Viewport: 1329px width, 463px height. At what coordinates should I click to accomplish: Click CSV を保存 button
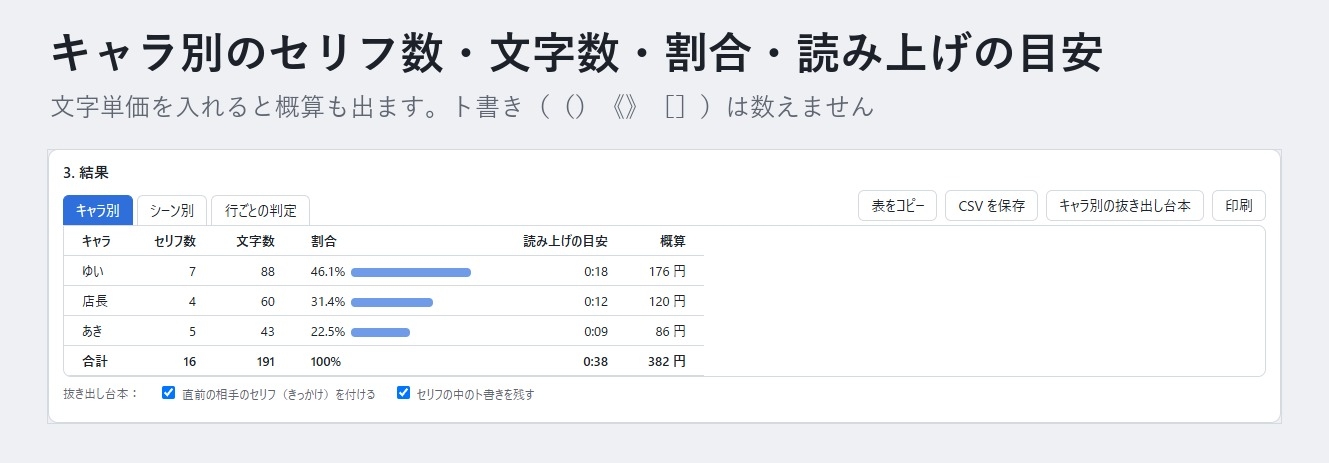click(x=991, y=206)
